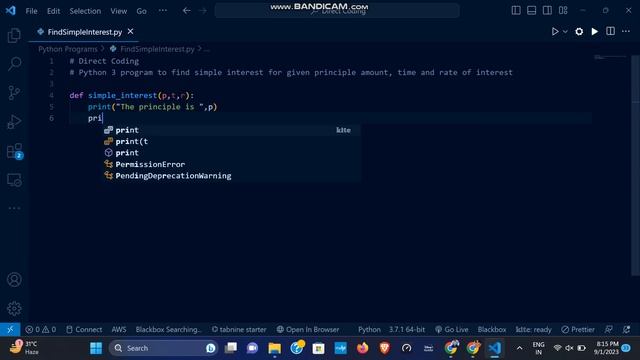This screenshot has width=640, height=360.
Task: Open the Remote Explorer view
Action: [14, 180]
